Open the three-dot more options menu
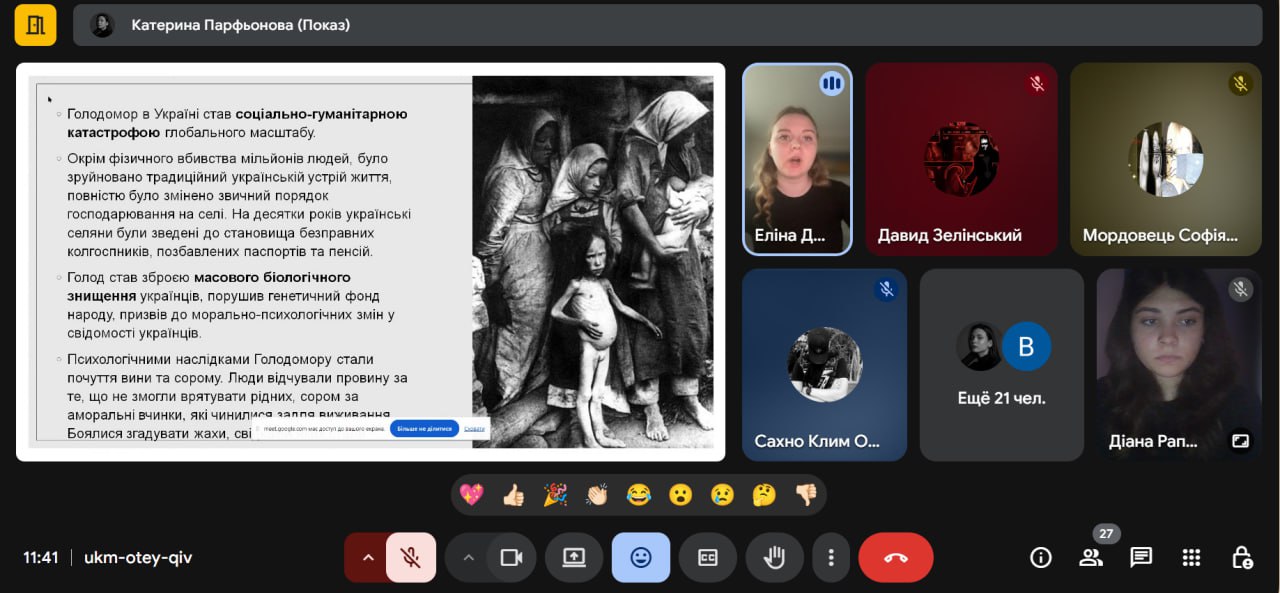 (830, 558)
